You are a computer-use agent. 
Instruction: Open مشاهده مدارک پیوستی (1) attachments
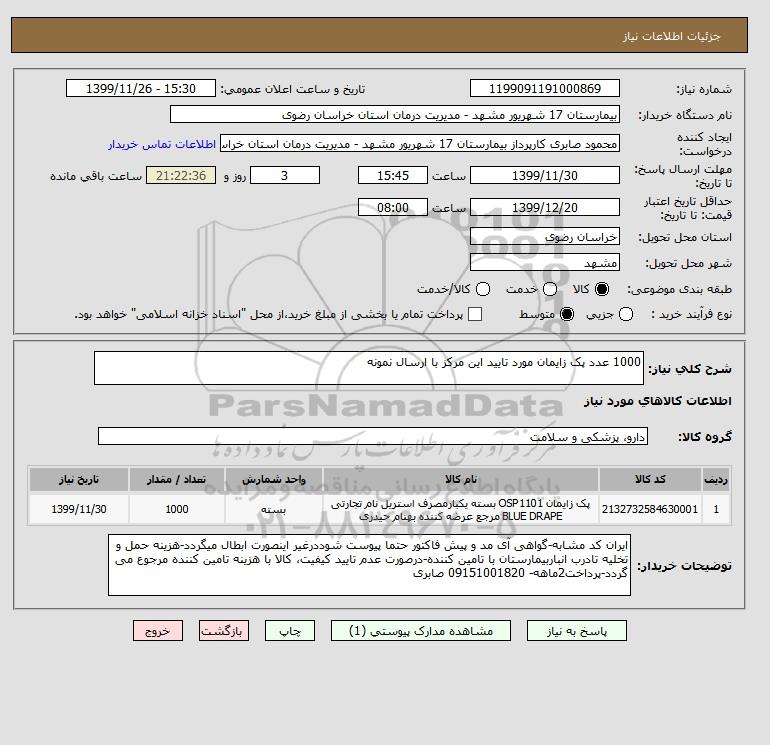[421, 631]
